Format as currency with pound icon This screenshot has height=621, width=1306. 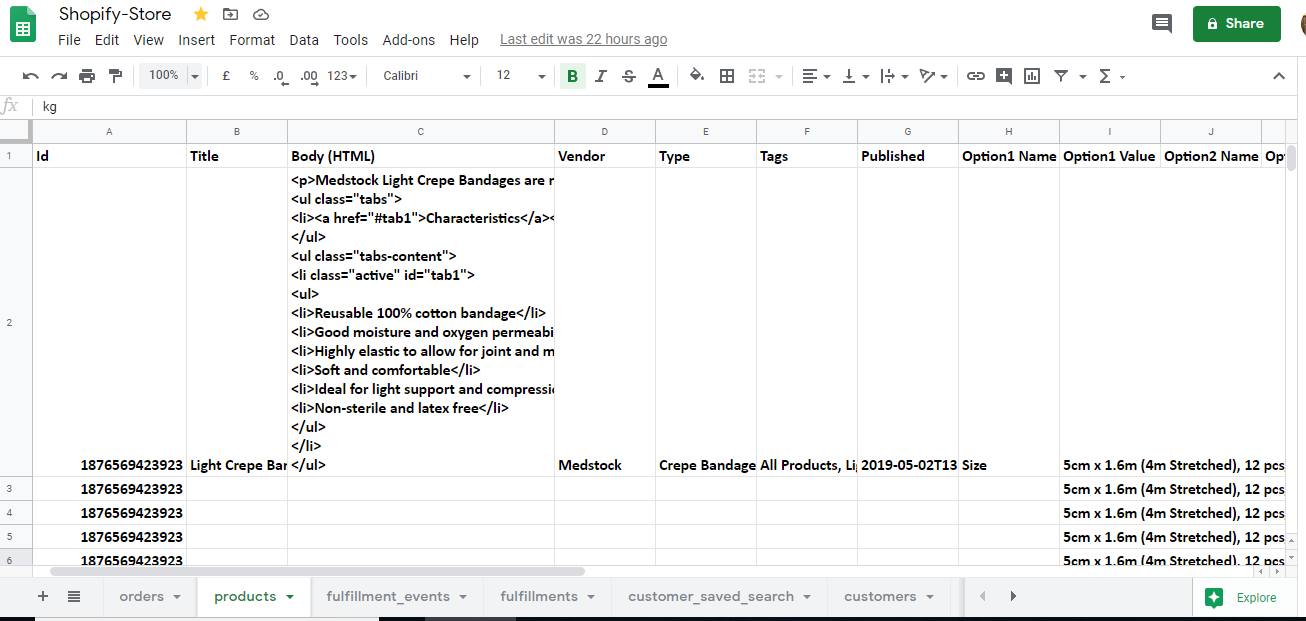click(x=226, y=76)
